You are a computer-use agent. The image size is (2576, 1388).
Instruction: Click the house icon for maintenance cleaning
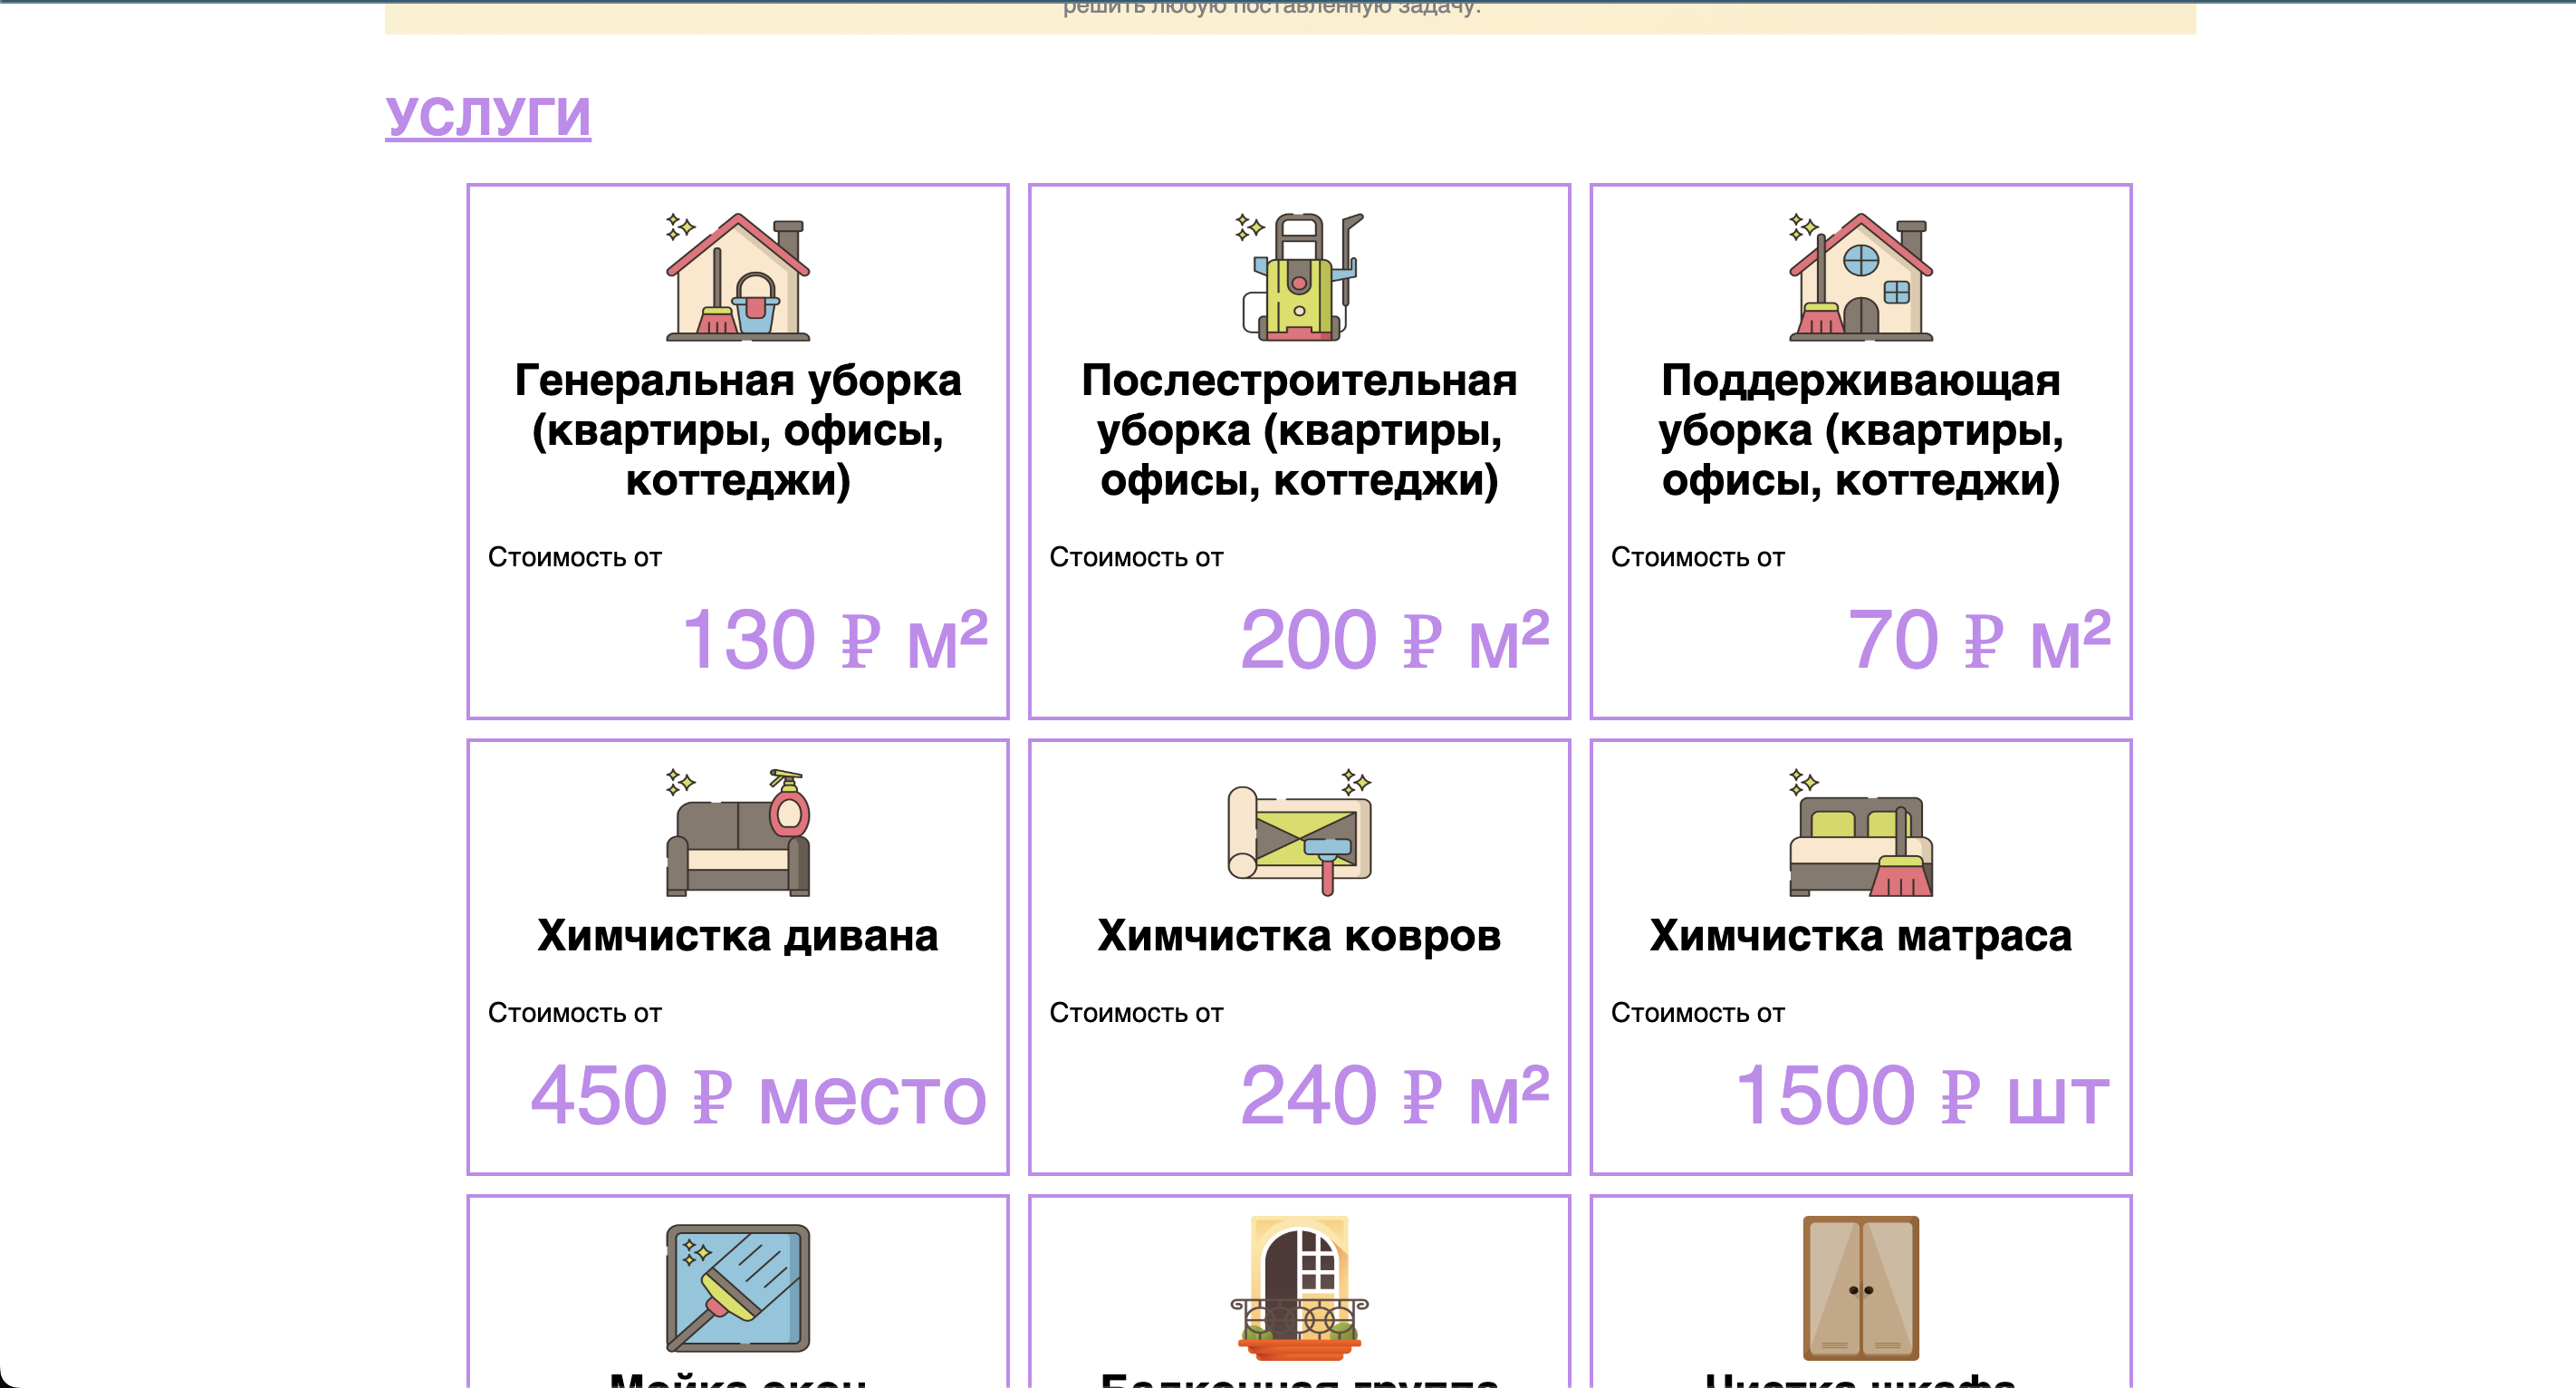pyautogui.click(x=1861, y=277)
